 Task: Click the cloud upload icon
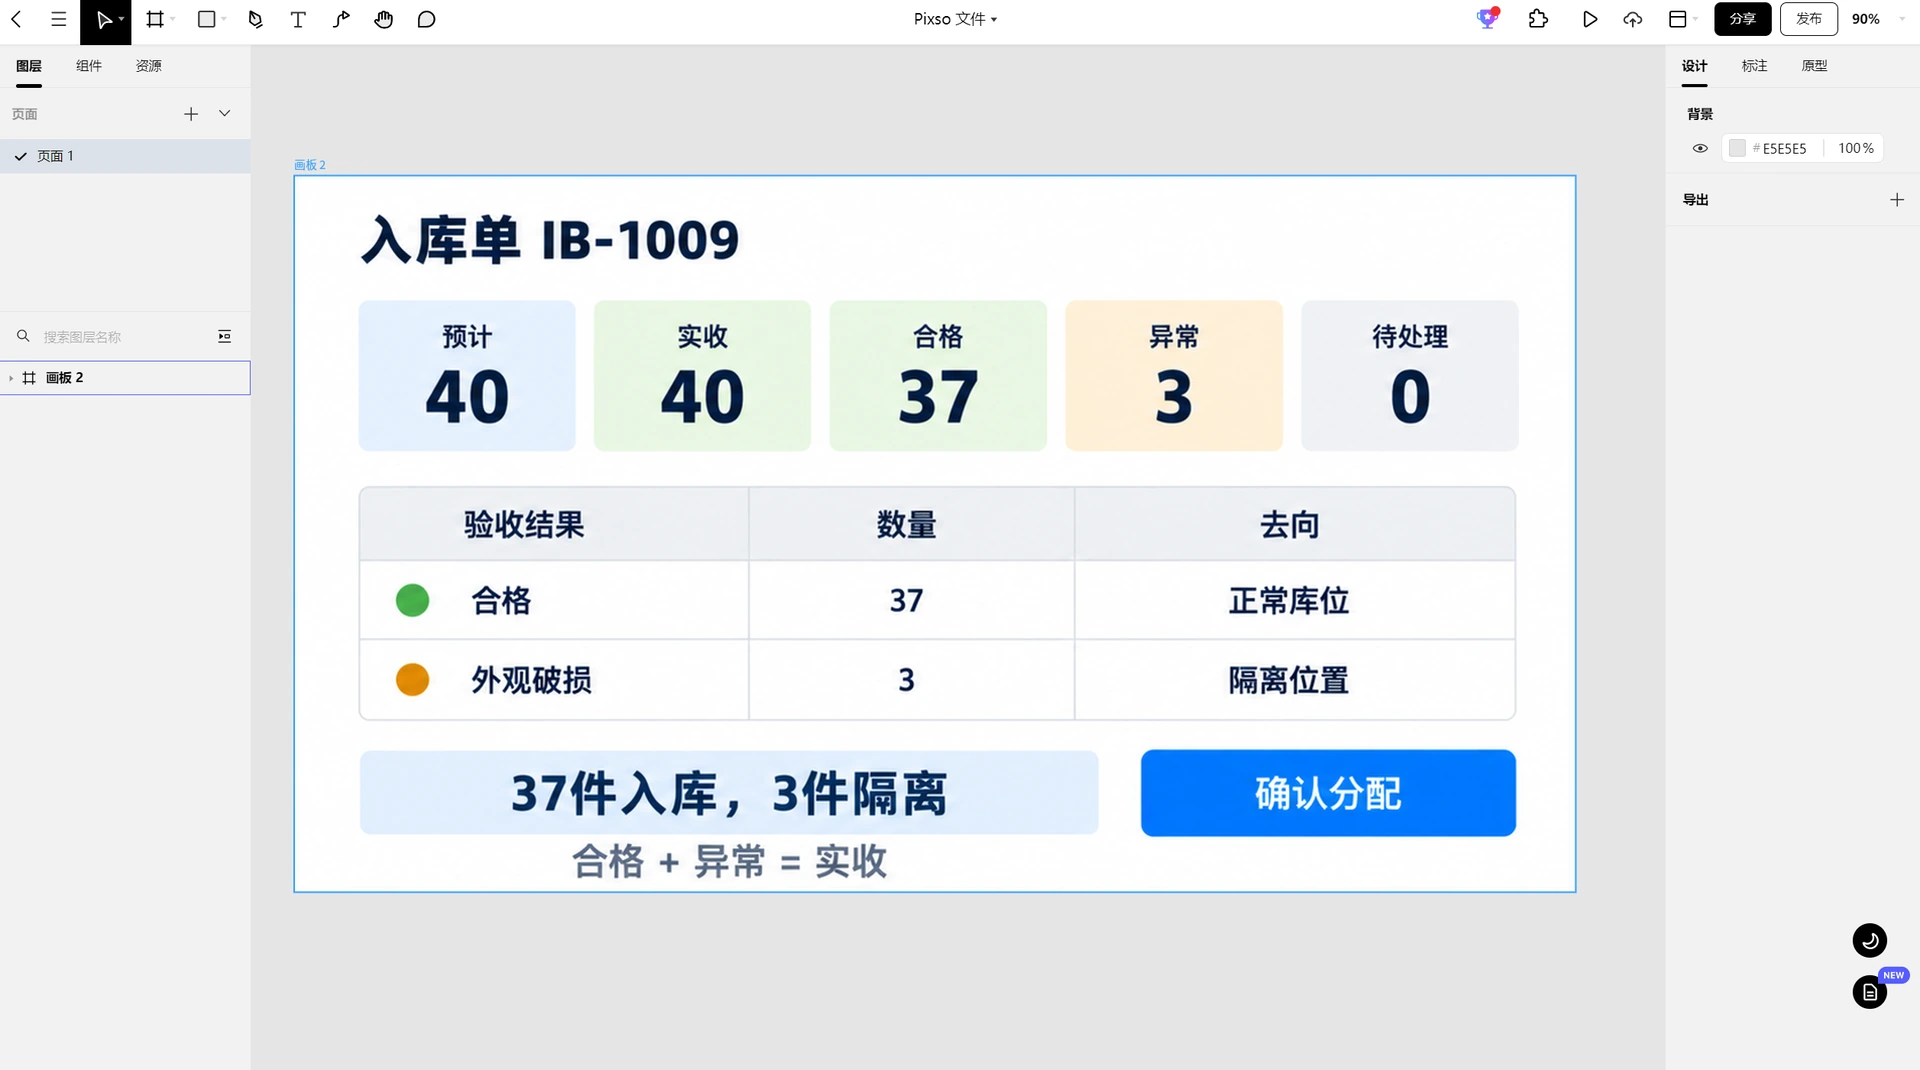tap(1632, 19)
